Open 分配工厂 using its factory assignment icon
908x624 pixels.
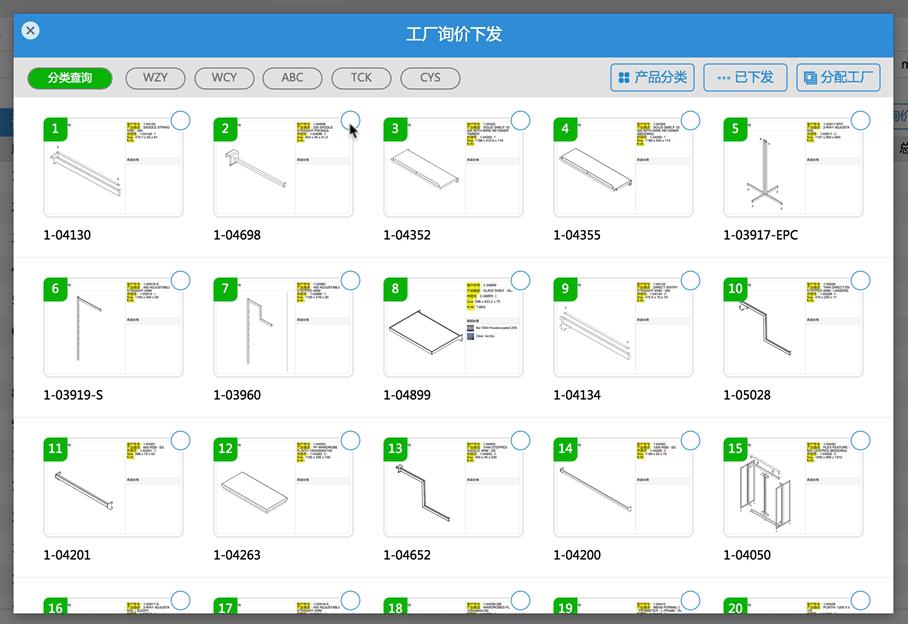pos(810,77)
